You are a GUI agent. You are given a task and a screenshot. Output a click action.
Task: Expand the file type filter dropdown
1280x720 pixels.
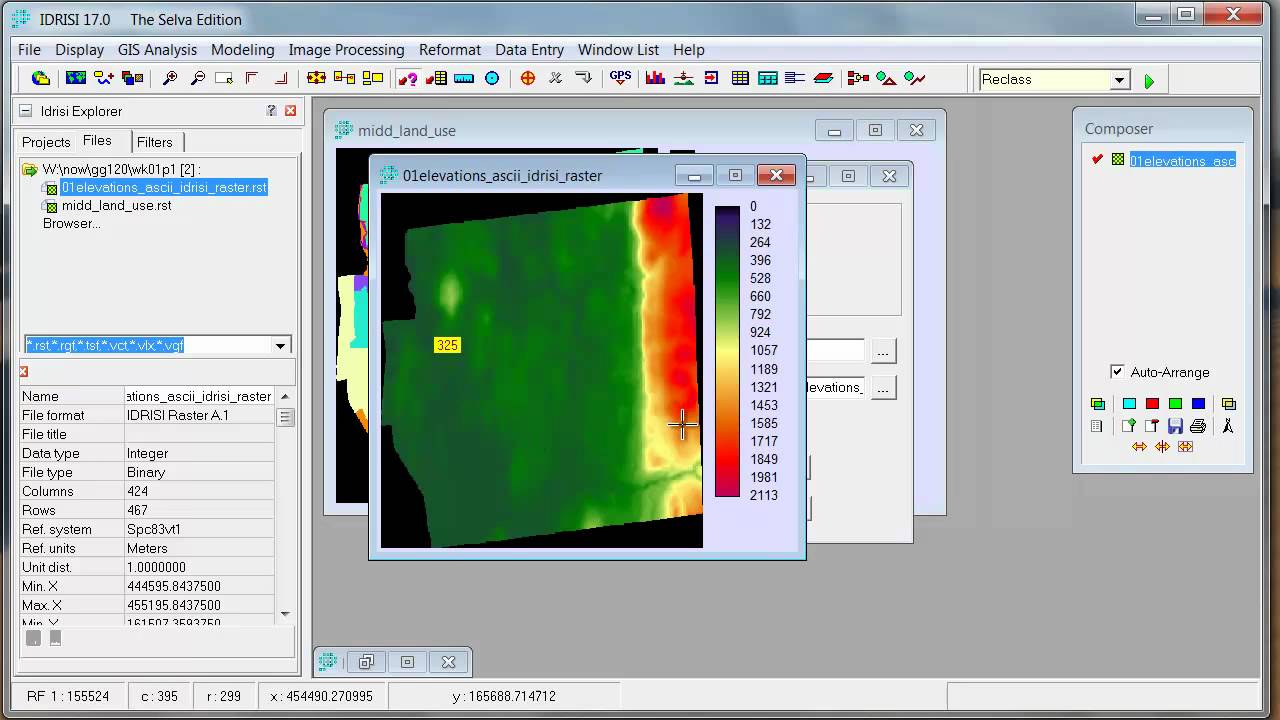coord(280,346)
